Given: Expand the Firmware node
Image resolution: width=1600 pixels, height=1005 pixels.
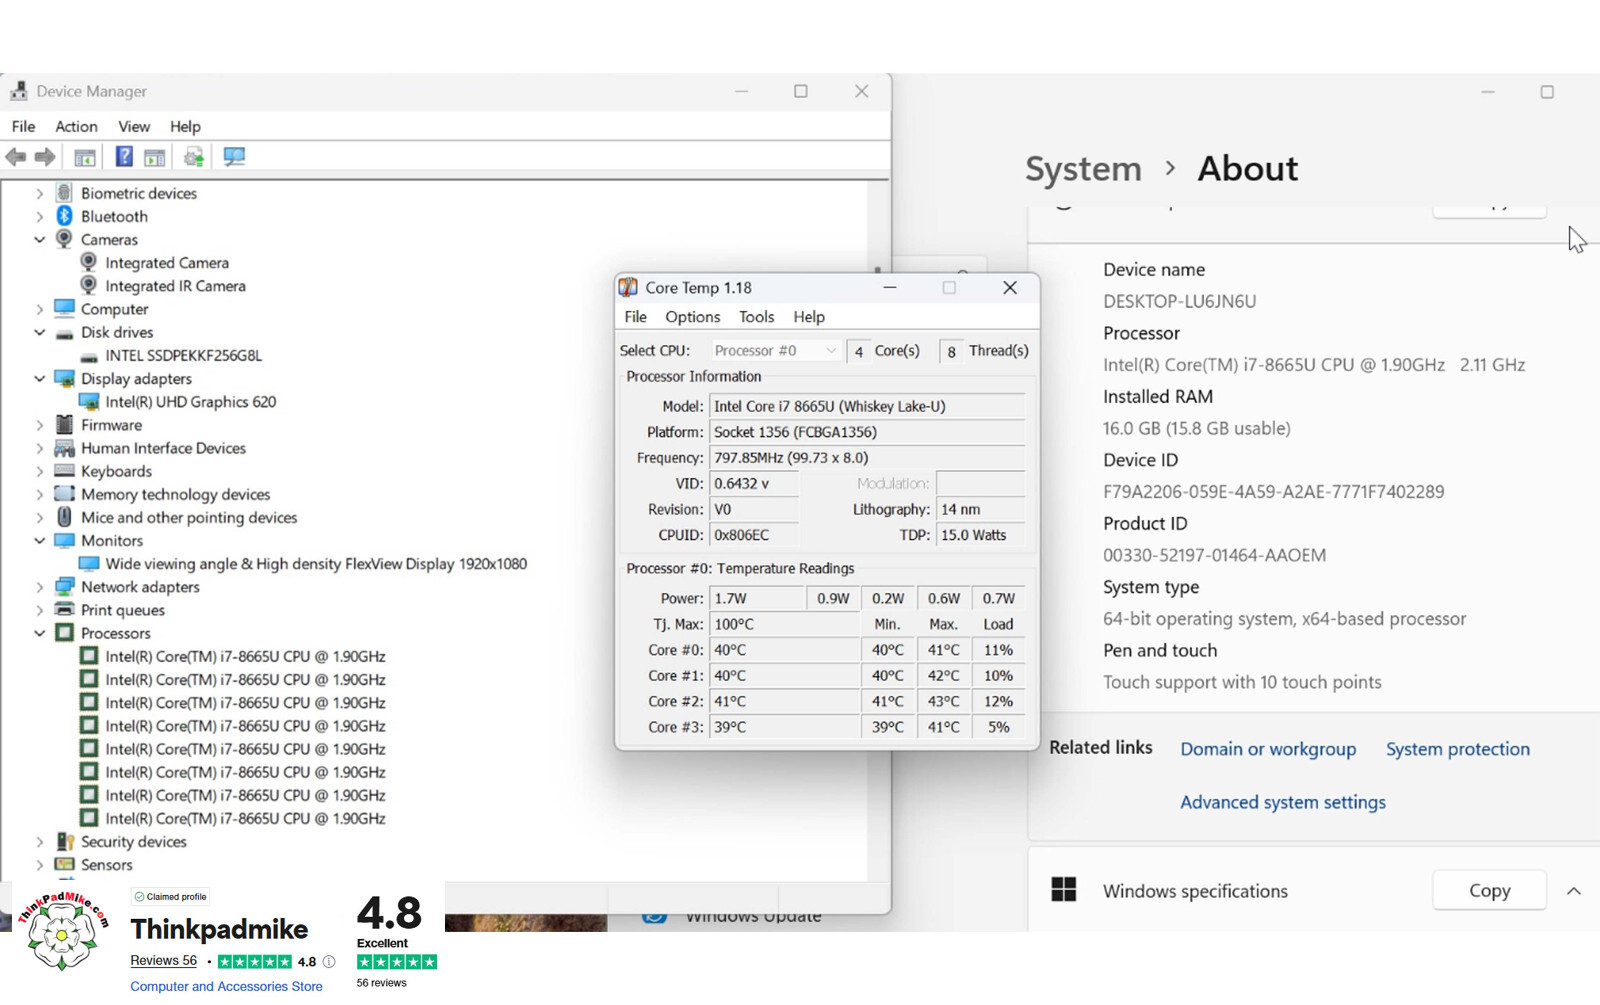Looking at the screenshot, I should (40, 425).
